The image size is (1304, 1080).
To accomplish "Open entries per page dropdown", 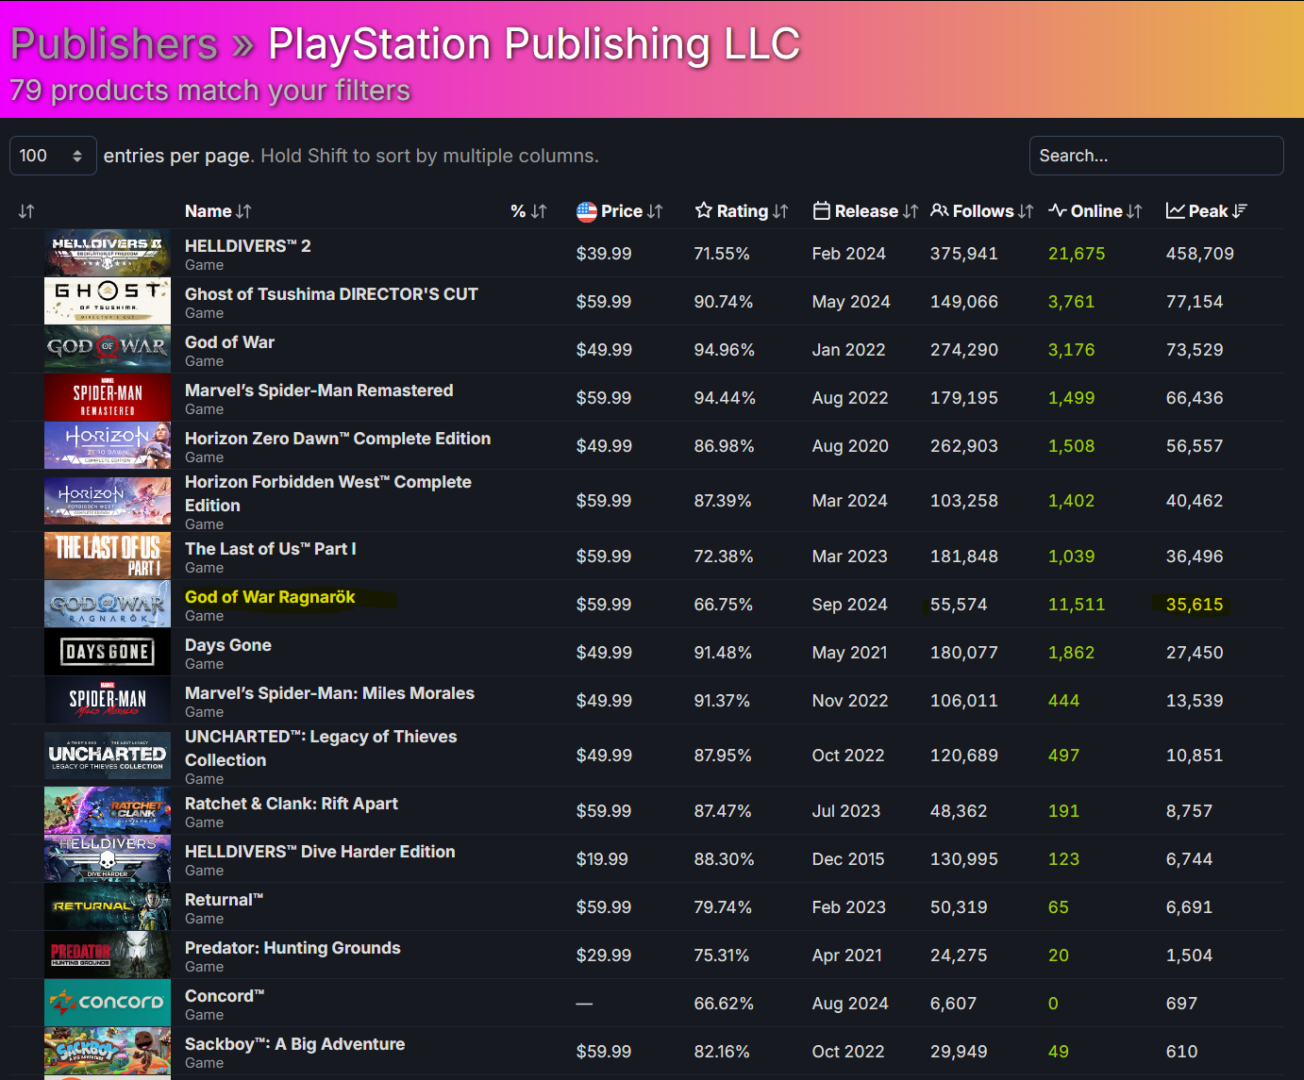I will click(x=52, y=156).
